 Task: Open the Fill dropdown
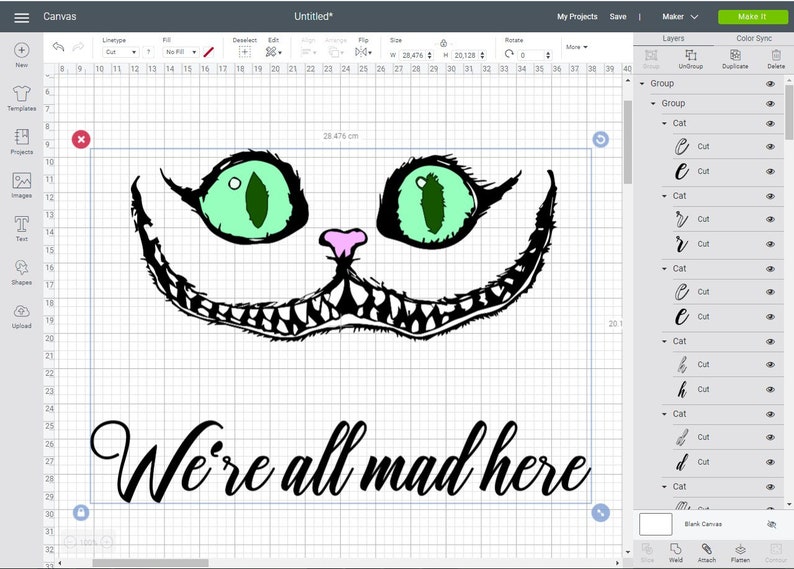point(181,52)
